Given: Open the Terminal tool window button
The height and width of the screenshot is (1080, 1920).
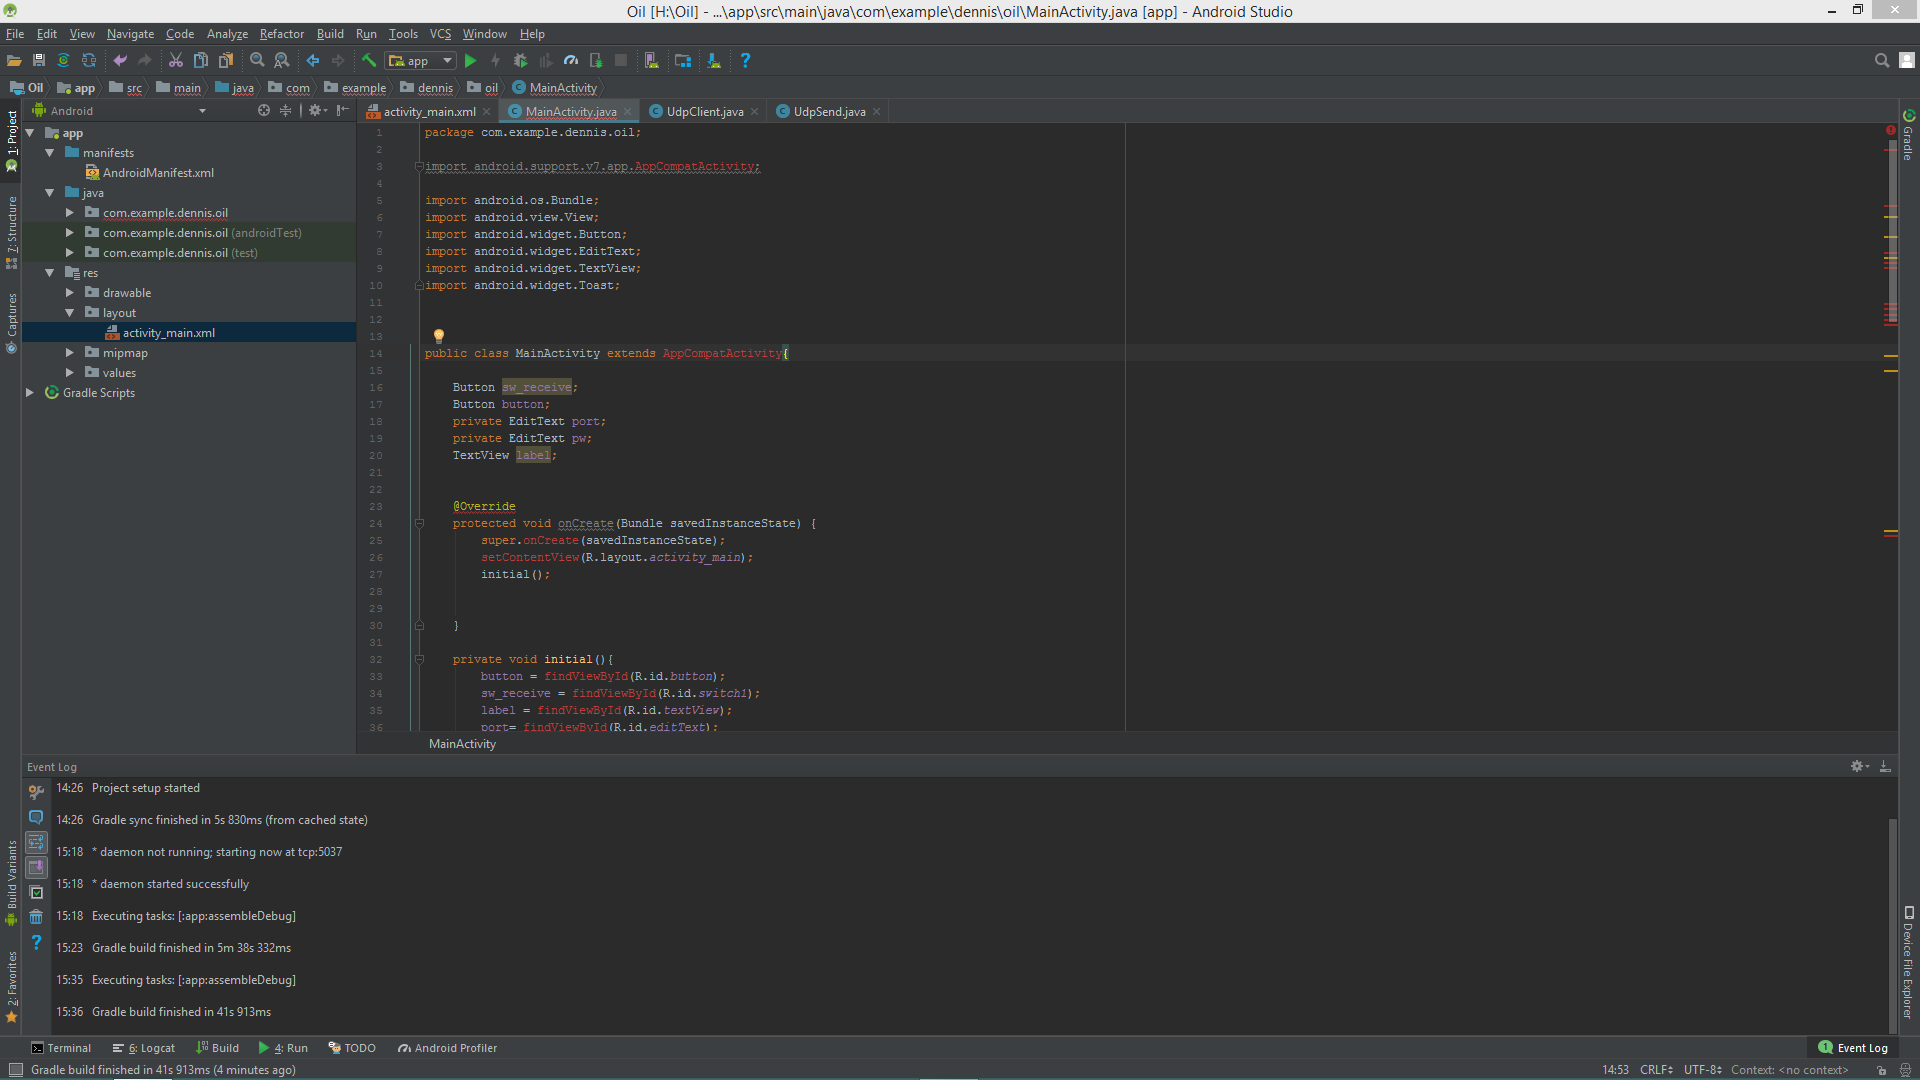Looking at the screenshot, I should point(61,1048).
